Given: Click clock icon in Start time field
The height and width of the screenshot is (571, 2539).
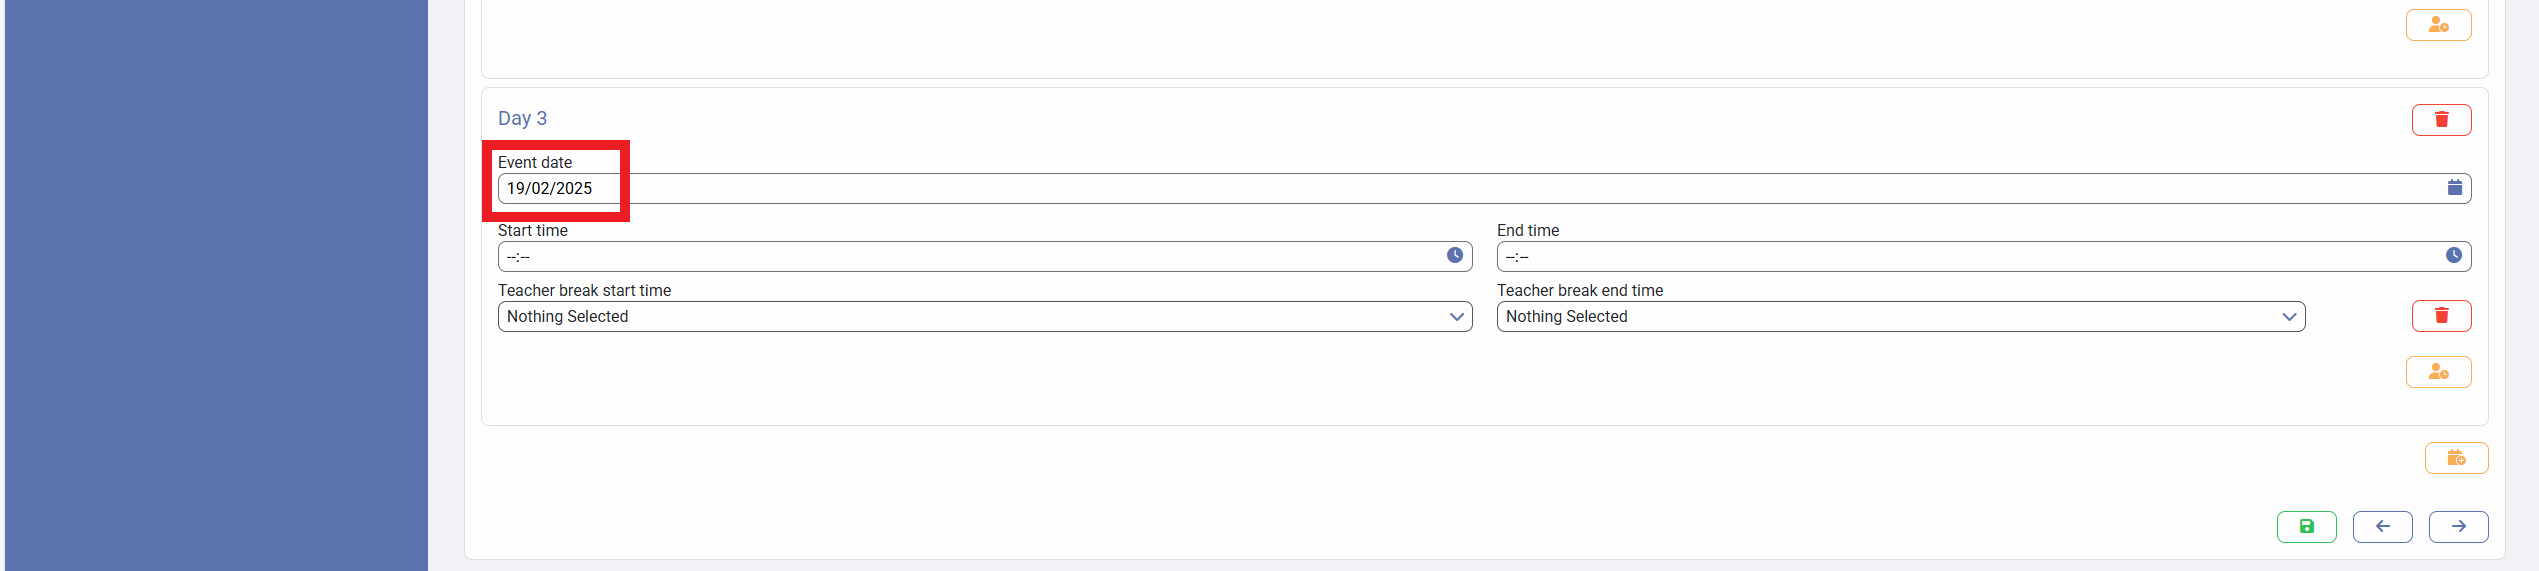Looking at the screenshot, I should click(1454, 256).
